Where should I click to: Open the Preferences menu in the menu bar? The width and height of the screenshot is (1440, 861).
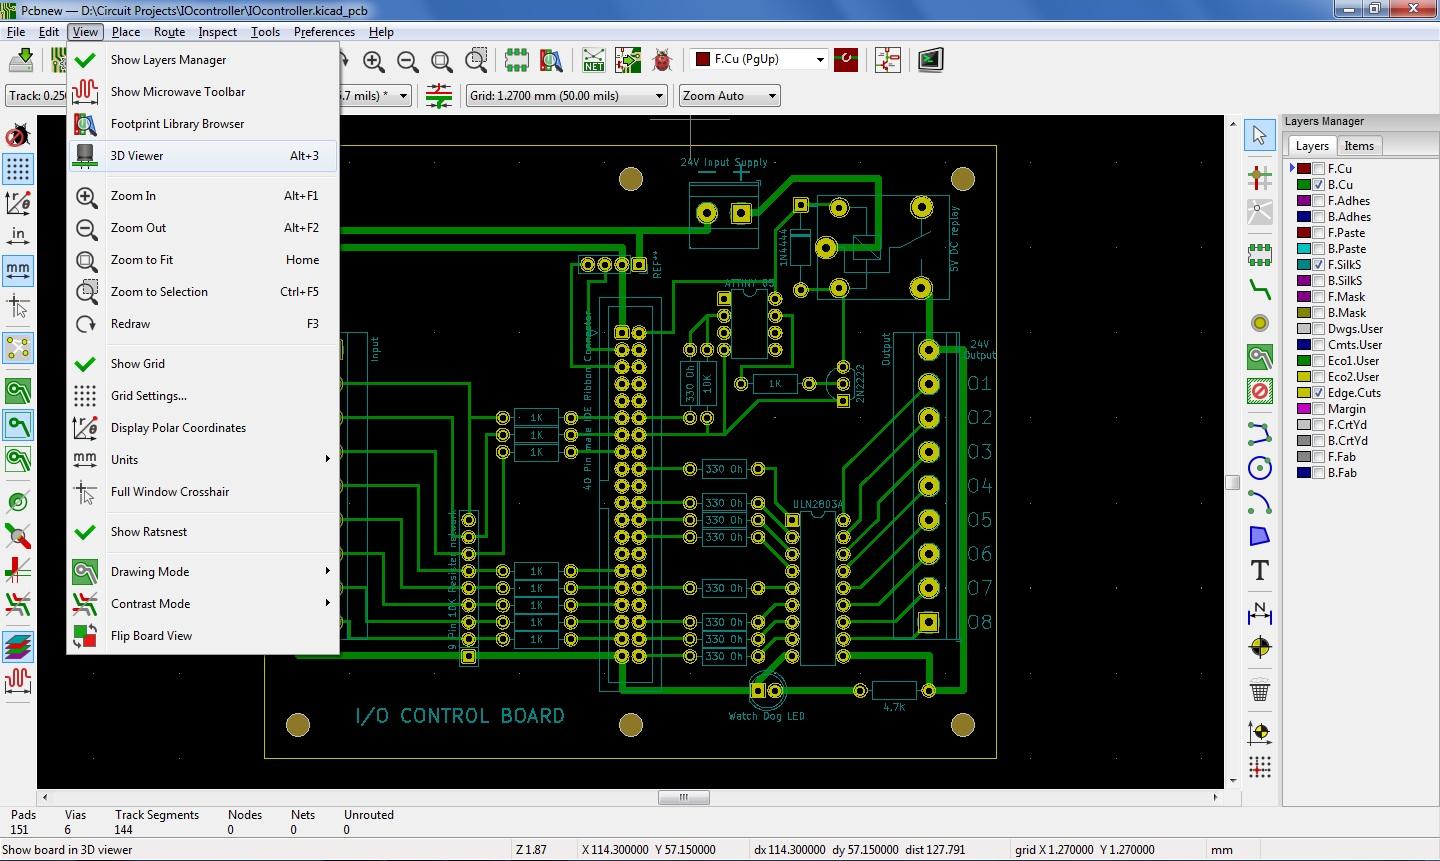[x=324, y=32]
